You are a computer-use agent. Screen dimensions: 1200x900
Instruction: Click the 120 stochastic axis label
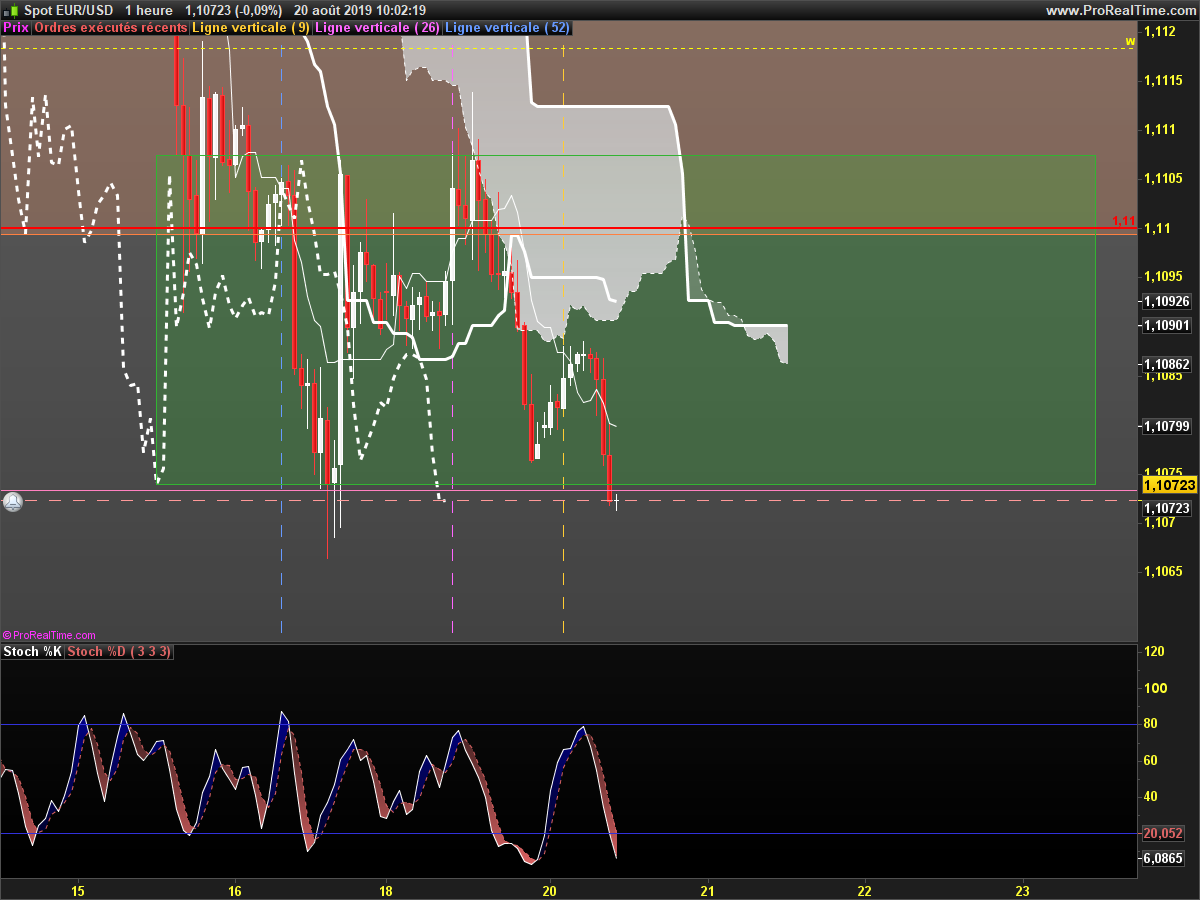tap(1154, 652)
